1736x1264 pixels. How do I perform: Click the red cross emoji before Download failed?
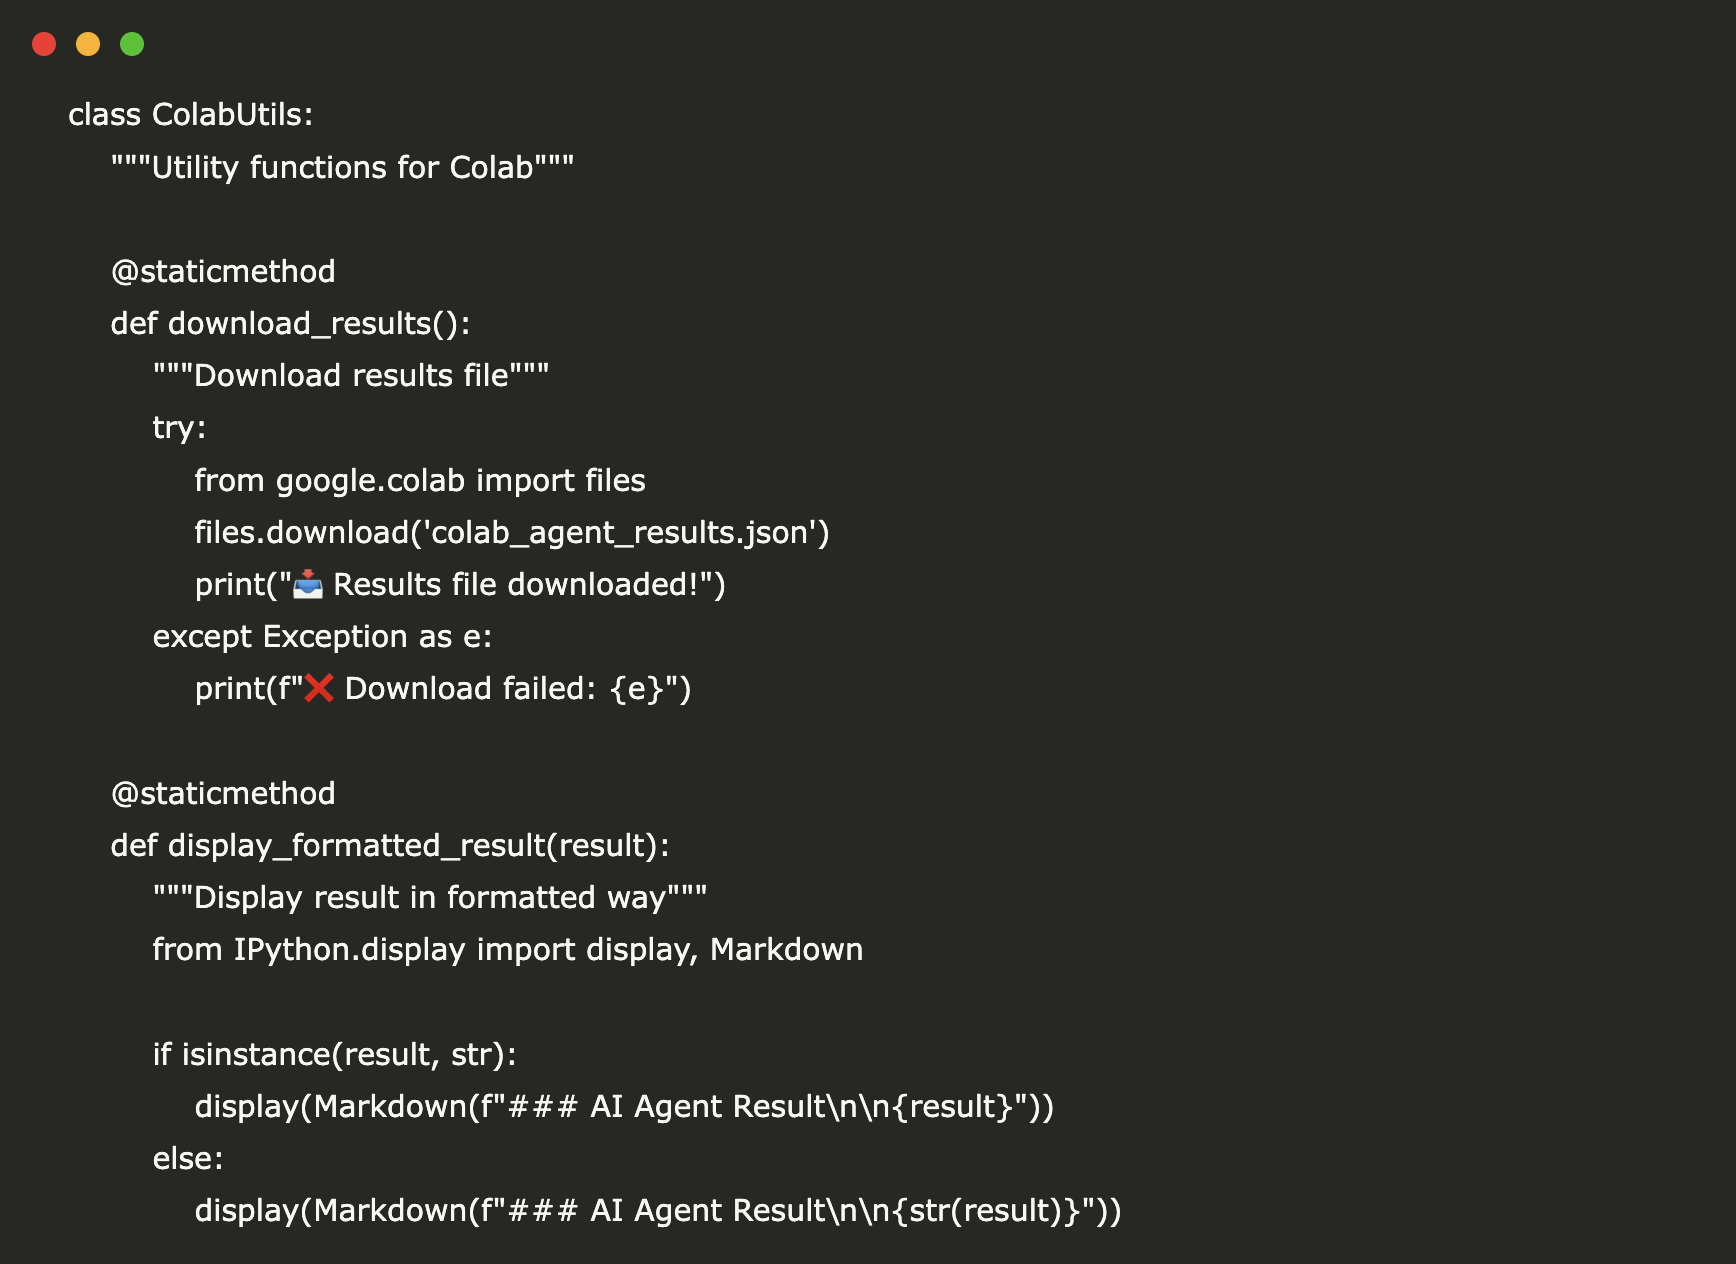pyautogui.click(x=319, y=688)
